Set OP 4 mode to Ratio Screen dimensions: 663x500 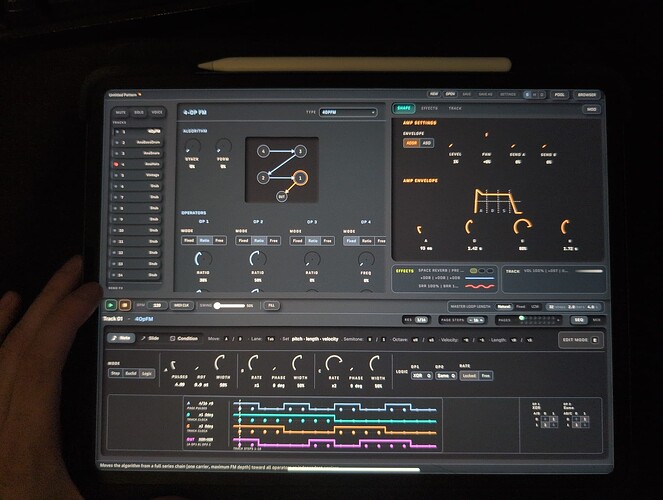coord(367,240)
